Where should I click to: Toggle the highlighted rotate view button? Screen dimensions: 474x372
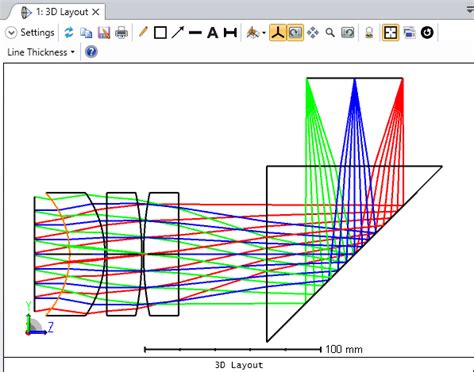tap(295, 33)
